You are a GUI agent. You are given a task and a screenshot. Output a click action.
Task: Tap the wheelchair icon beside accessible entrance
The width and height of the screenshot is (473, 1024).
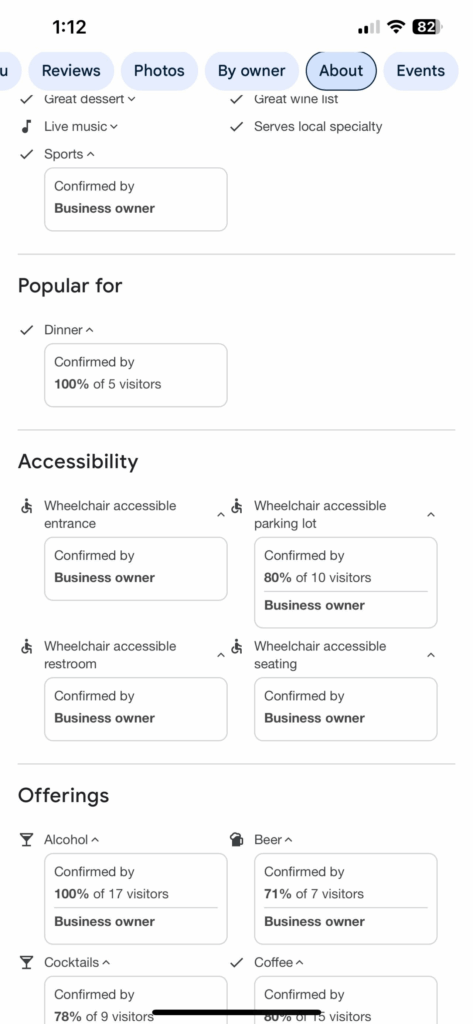[26, 506]
